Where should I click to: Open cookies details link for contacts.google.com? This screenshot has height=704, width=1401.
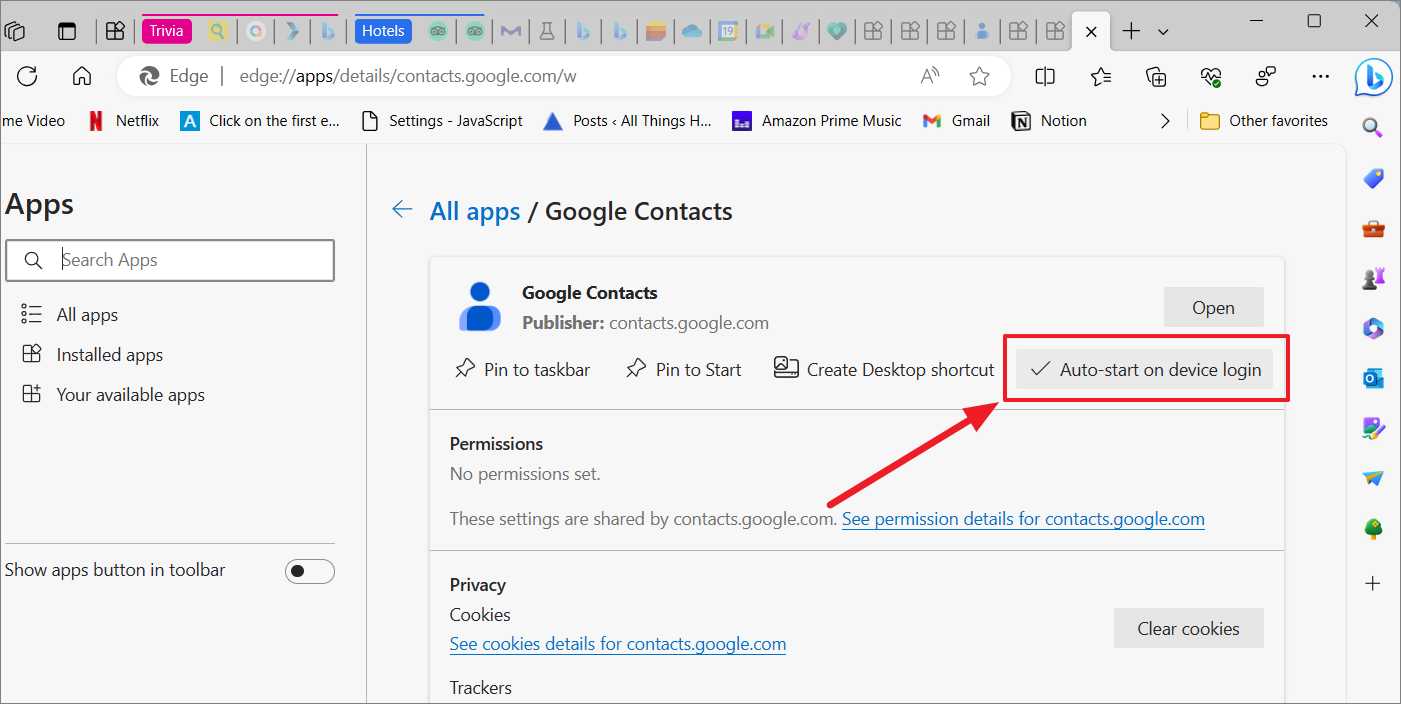pos(617,643)
